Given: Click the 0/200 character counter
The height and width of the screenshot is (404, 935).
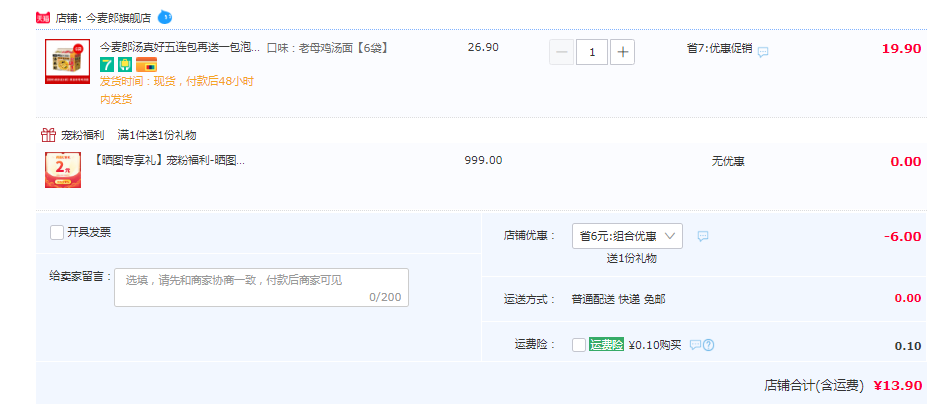Looking at the screenshot, I should pyautogui.click(x=385, y=297).
